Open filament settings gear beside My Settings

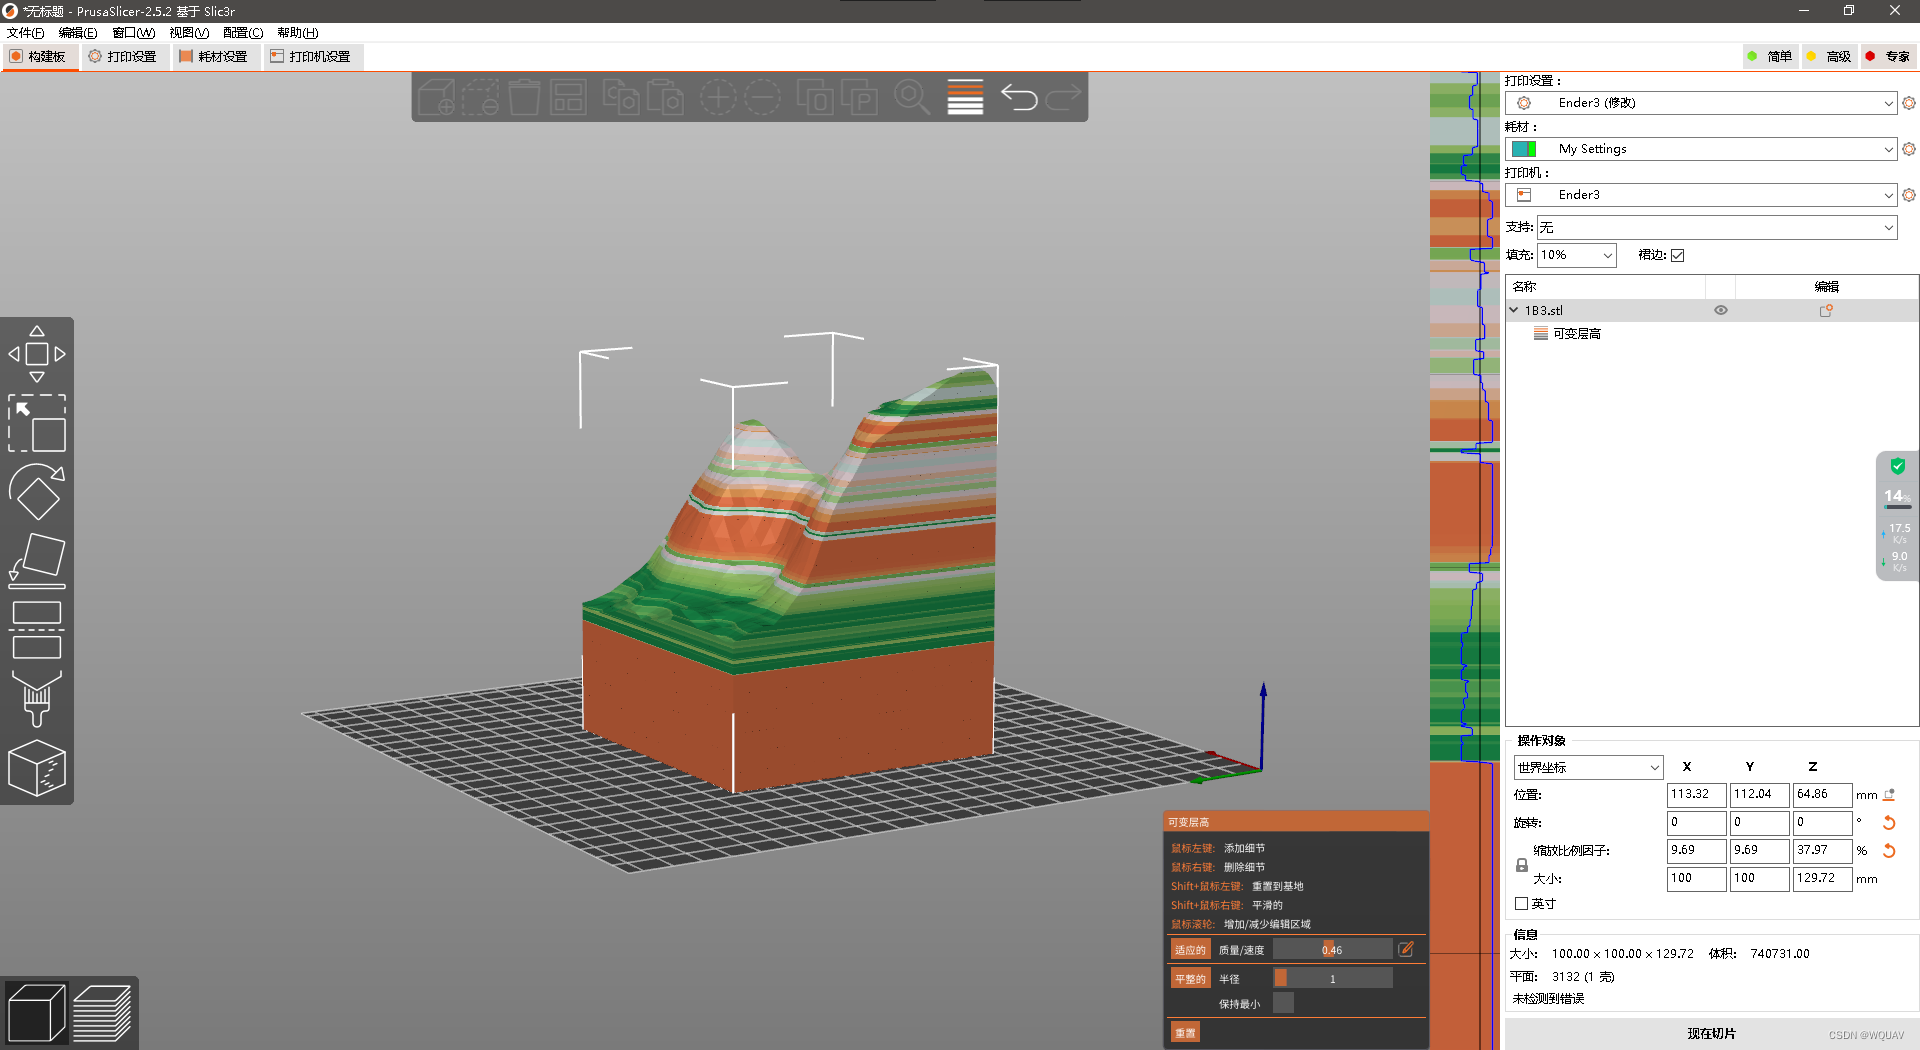coord(1908,149)
